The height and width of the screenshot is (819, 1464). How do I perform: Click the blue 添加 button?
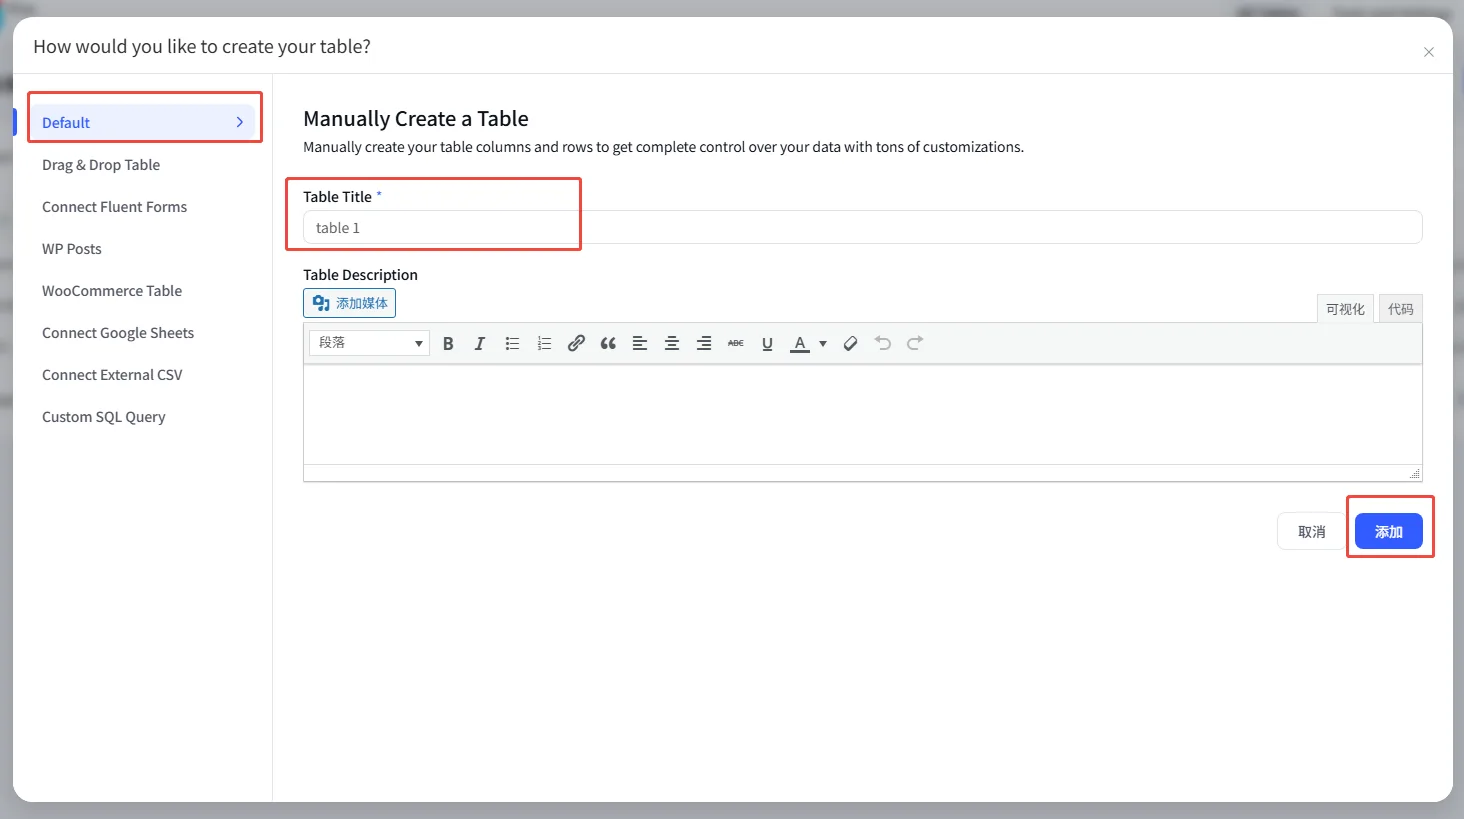click(x=1388, y=531)
